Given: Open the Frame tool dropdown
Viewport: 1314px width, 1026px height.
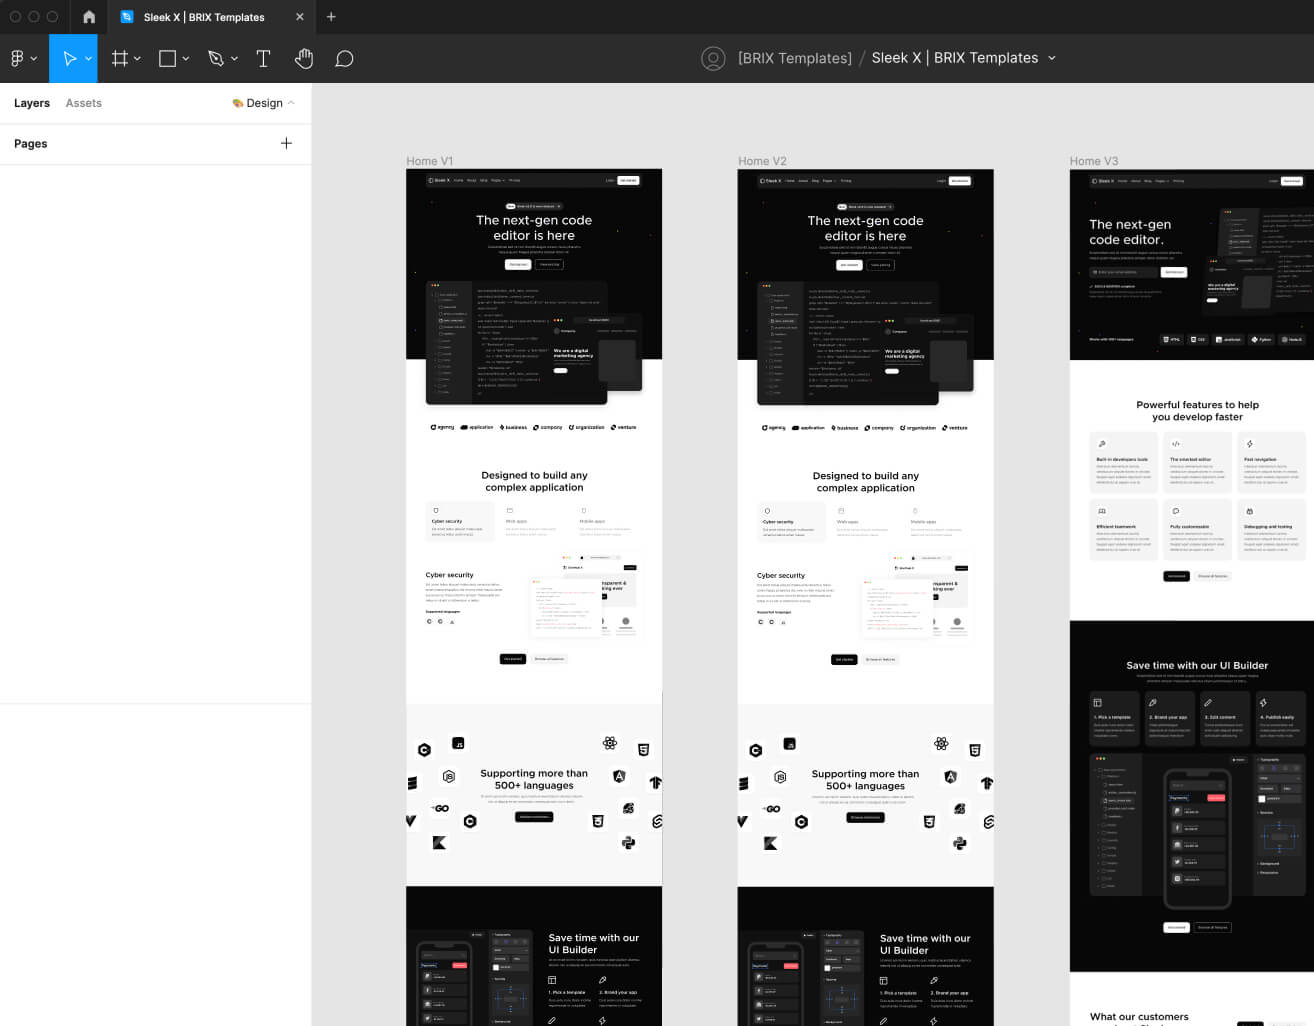Looking at the screenshot, I should click(139, 58).
